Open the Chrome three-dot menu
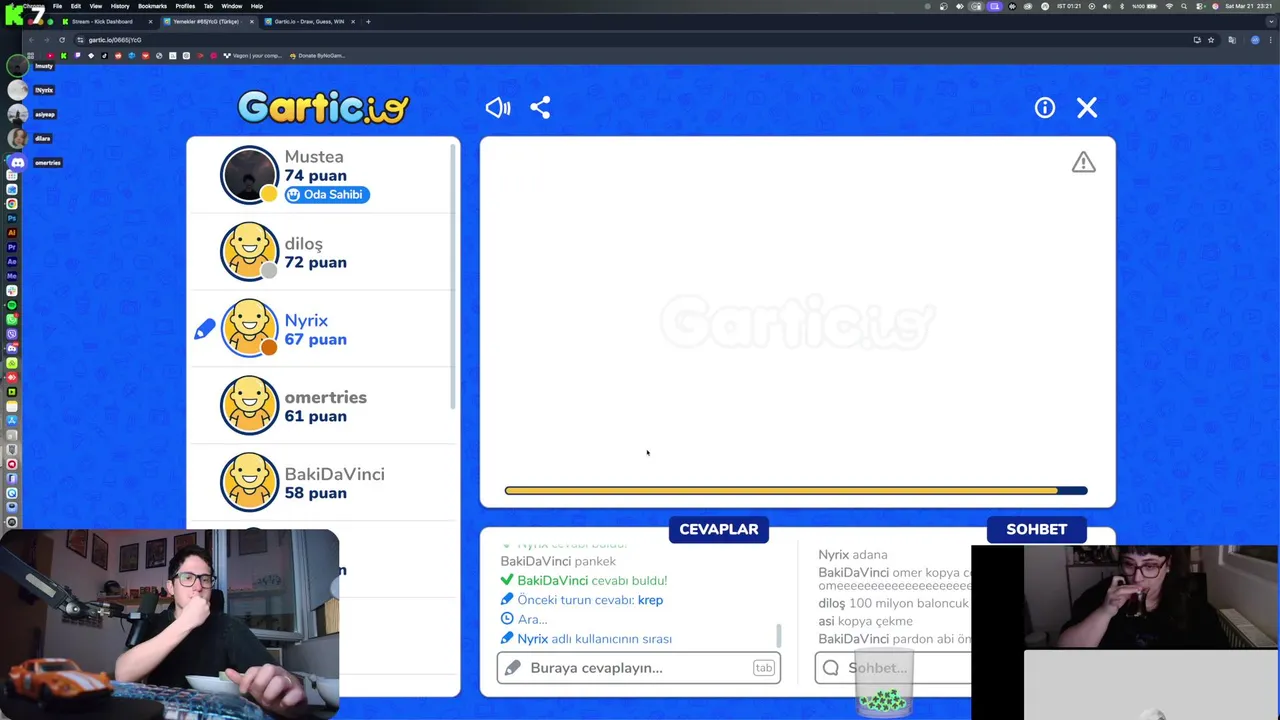The width and height of the screenshot is (1280, 720). point(1270,40)
